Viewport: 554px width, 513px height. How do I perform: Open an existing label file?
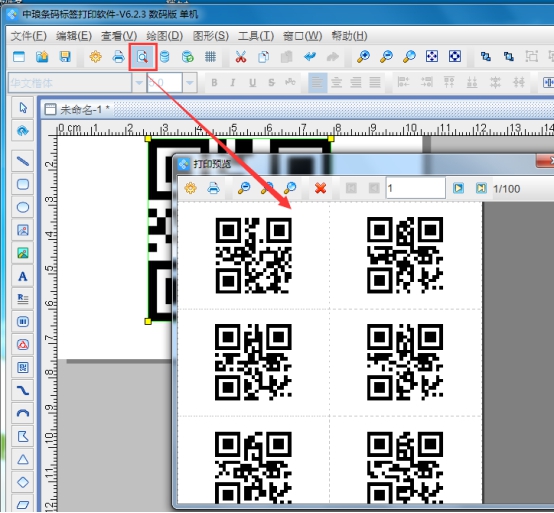(x=42, y=57)
